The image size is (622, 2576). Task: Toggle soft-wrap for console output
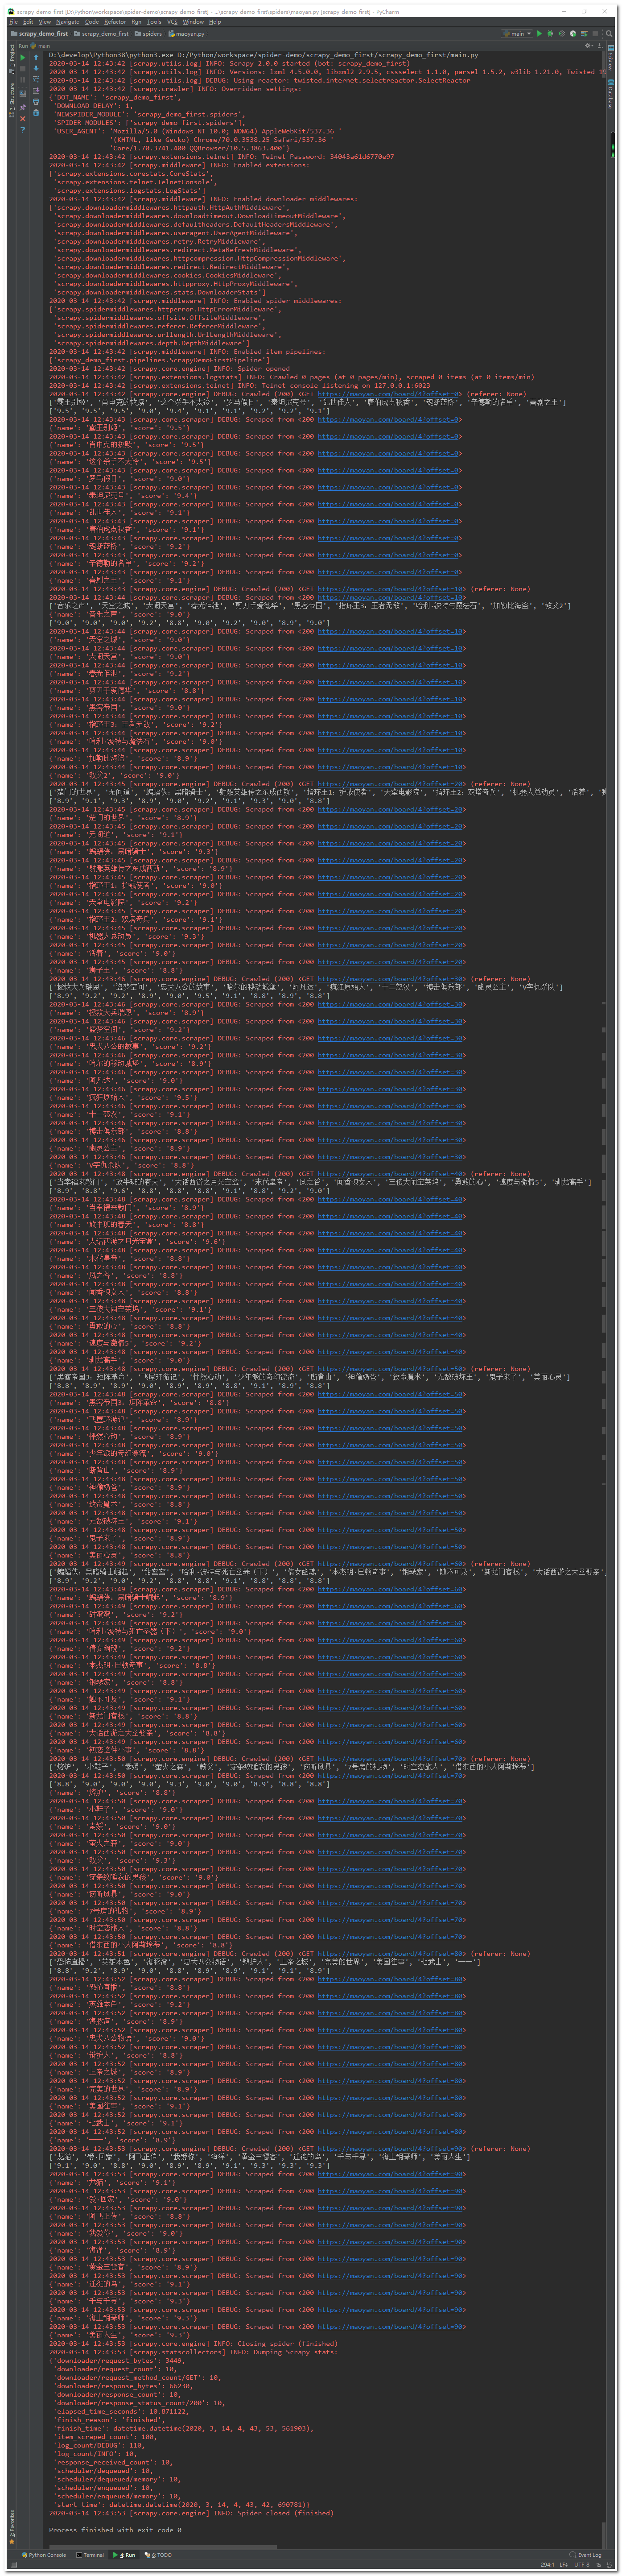click(x=36, y=80)
